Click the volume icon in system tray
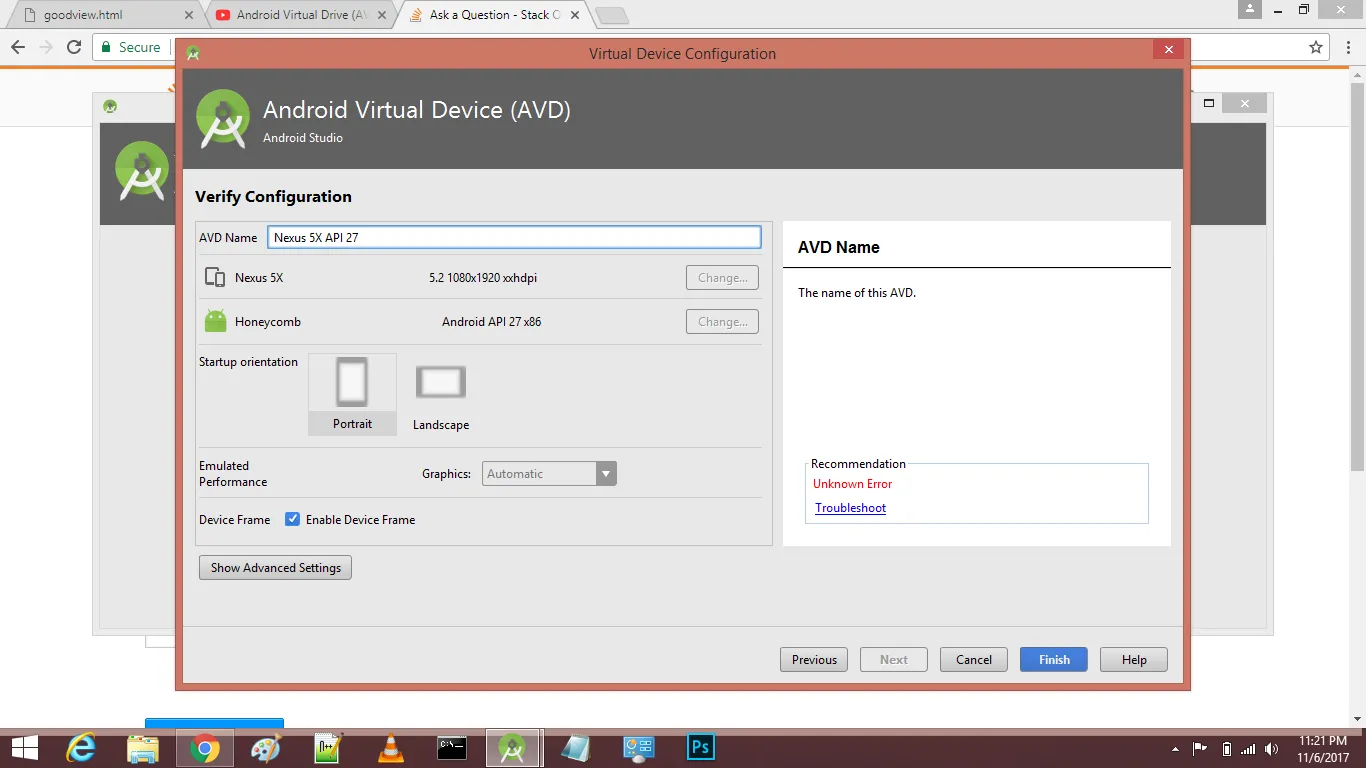 [x=1271, y=749]
